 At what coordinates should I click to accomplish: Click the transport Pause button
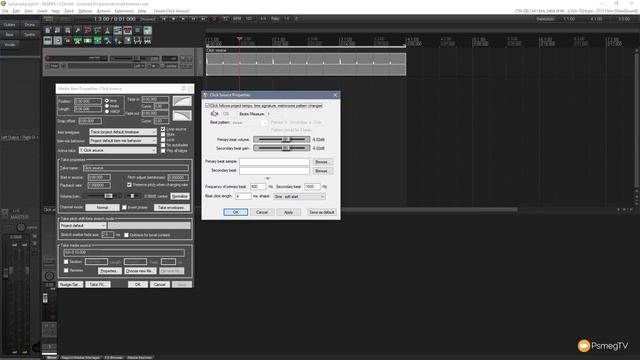pos(193,19)
